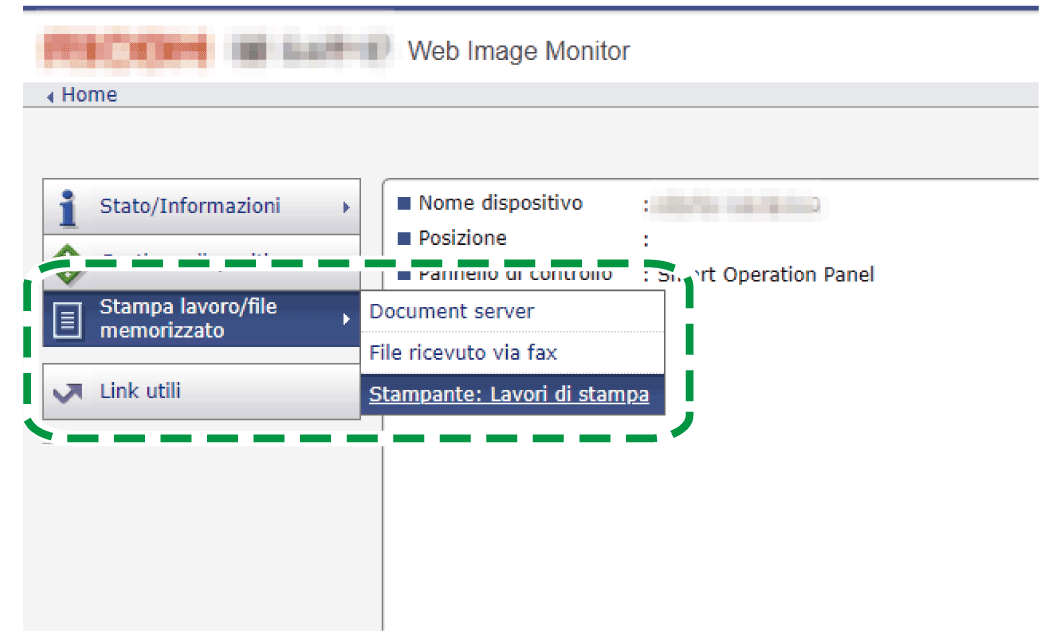Click the blue square bullet beside Nome dispositivo

403,203
